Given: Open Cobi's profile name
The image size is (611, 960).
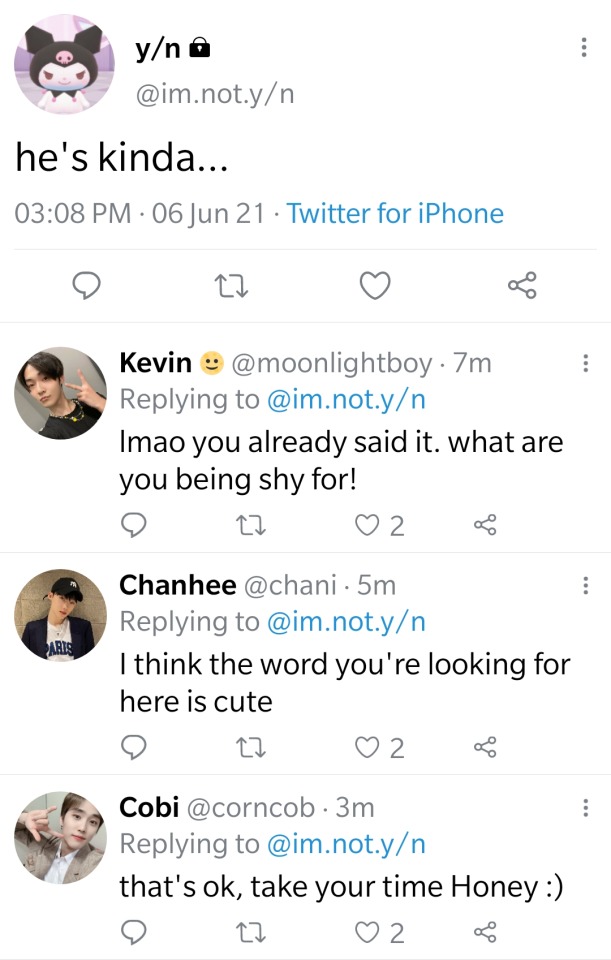Looking at the screenshot, I should [149, 807].
